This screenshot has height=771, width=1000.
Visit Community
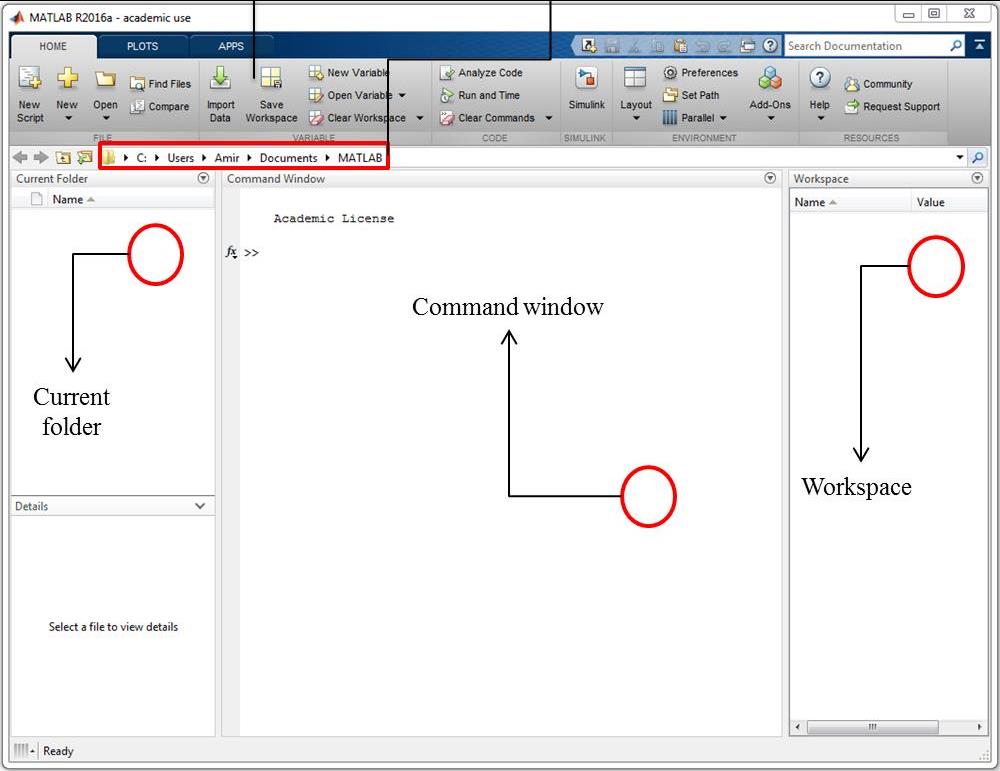pos(878,84)
